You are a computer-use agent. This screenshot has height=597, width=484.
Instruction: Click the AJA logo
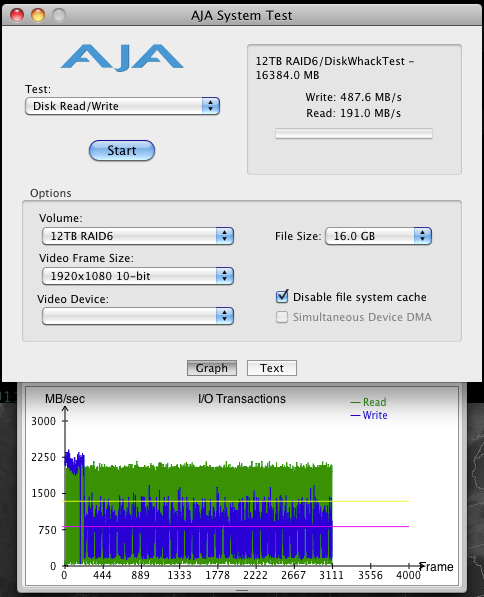(x=122, y=58)
